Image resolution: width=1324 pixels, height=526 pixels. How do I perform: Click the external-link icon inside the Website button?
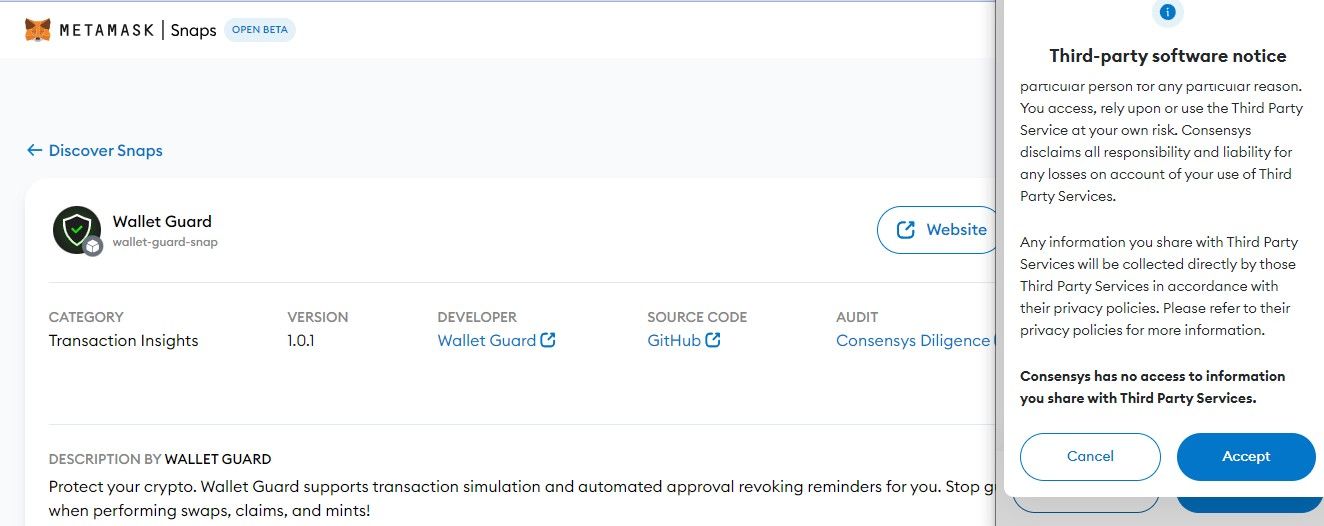906,230
